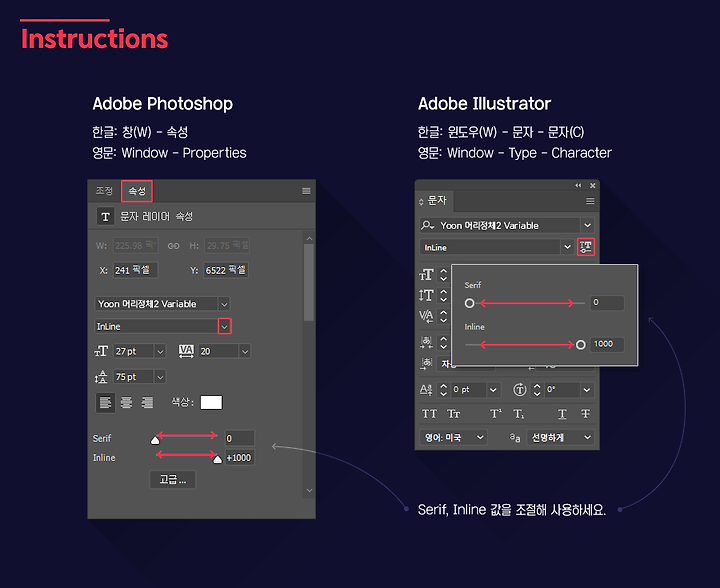Image resolution: width=720 pixels, height=588 pixels.
Task: Toggle the width-height link icon
Action: pos(173,246)
